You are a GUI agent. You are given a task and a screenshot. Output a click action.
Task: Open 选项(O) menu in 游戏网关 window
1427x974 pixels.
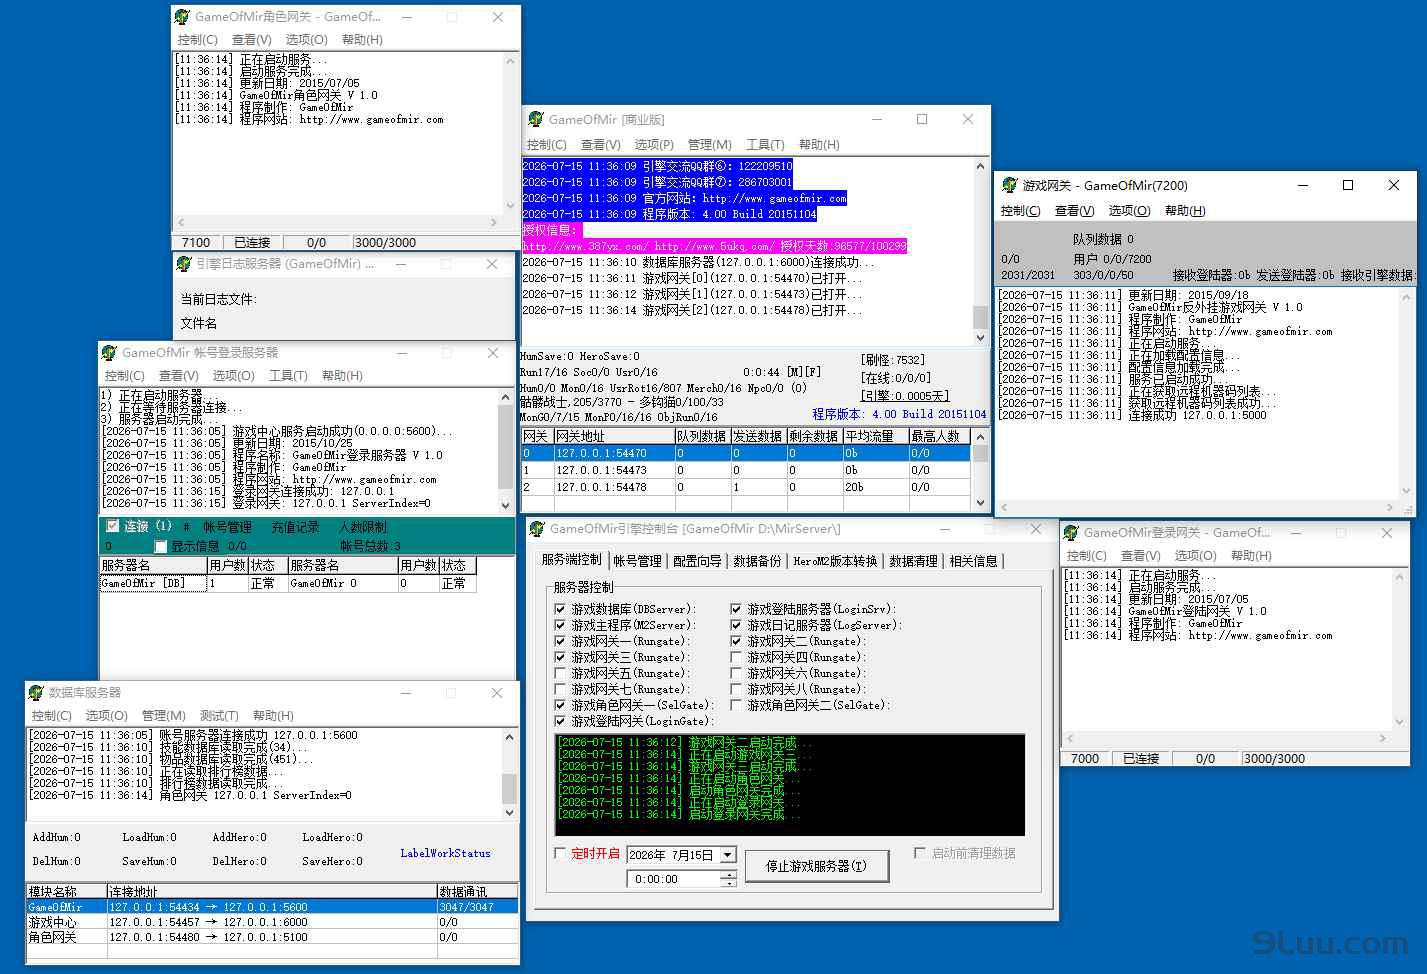pos(1129,211)
